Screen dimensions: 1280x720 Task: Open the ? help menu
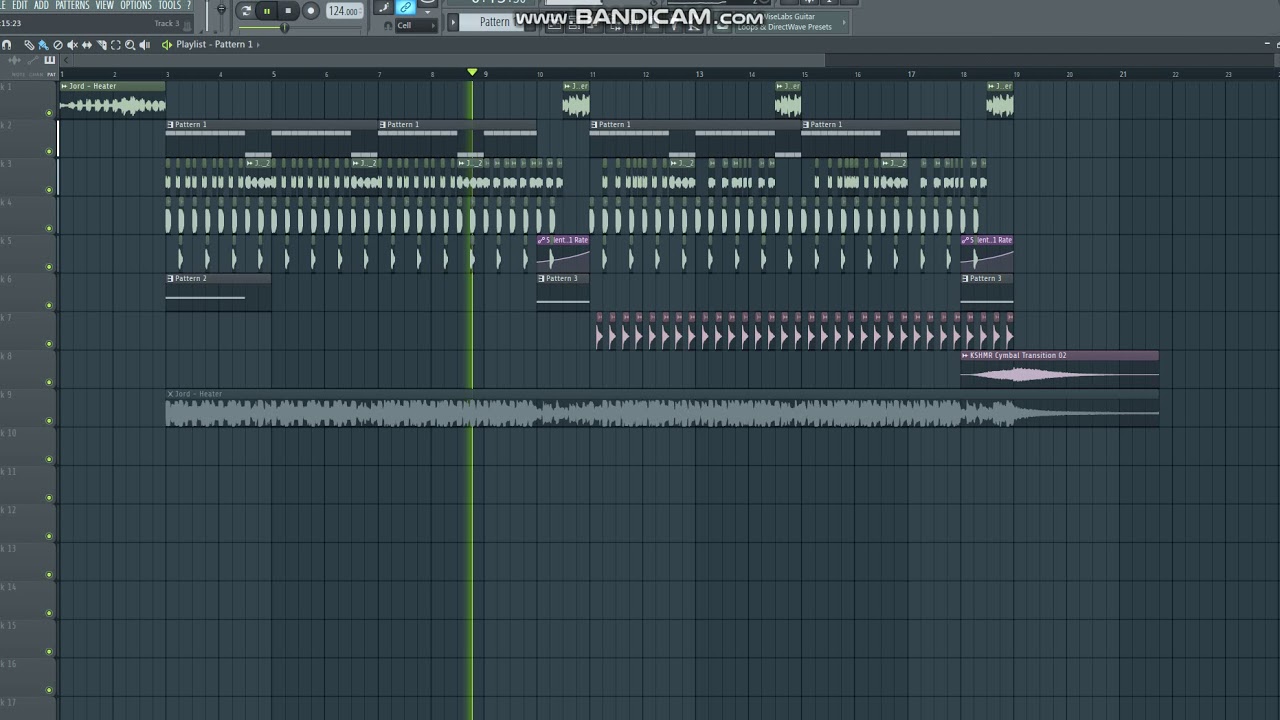(189, 6)
